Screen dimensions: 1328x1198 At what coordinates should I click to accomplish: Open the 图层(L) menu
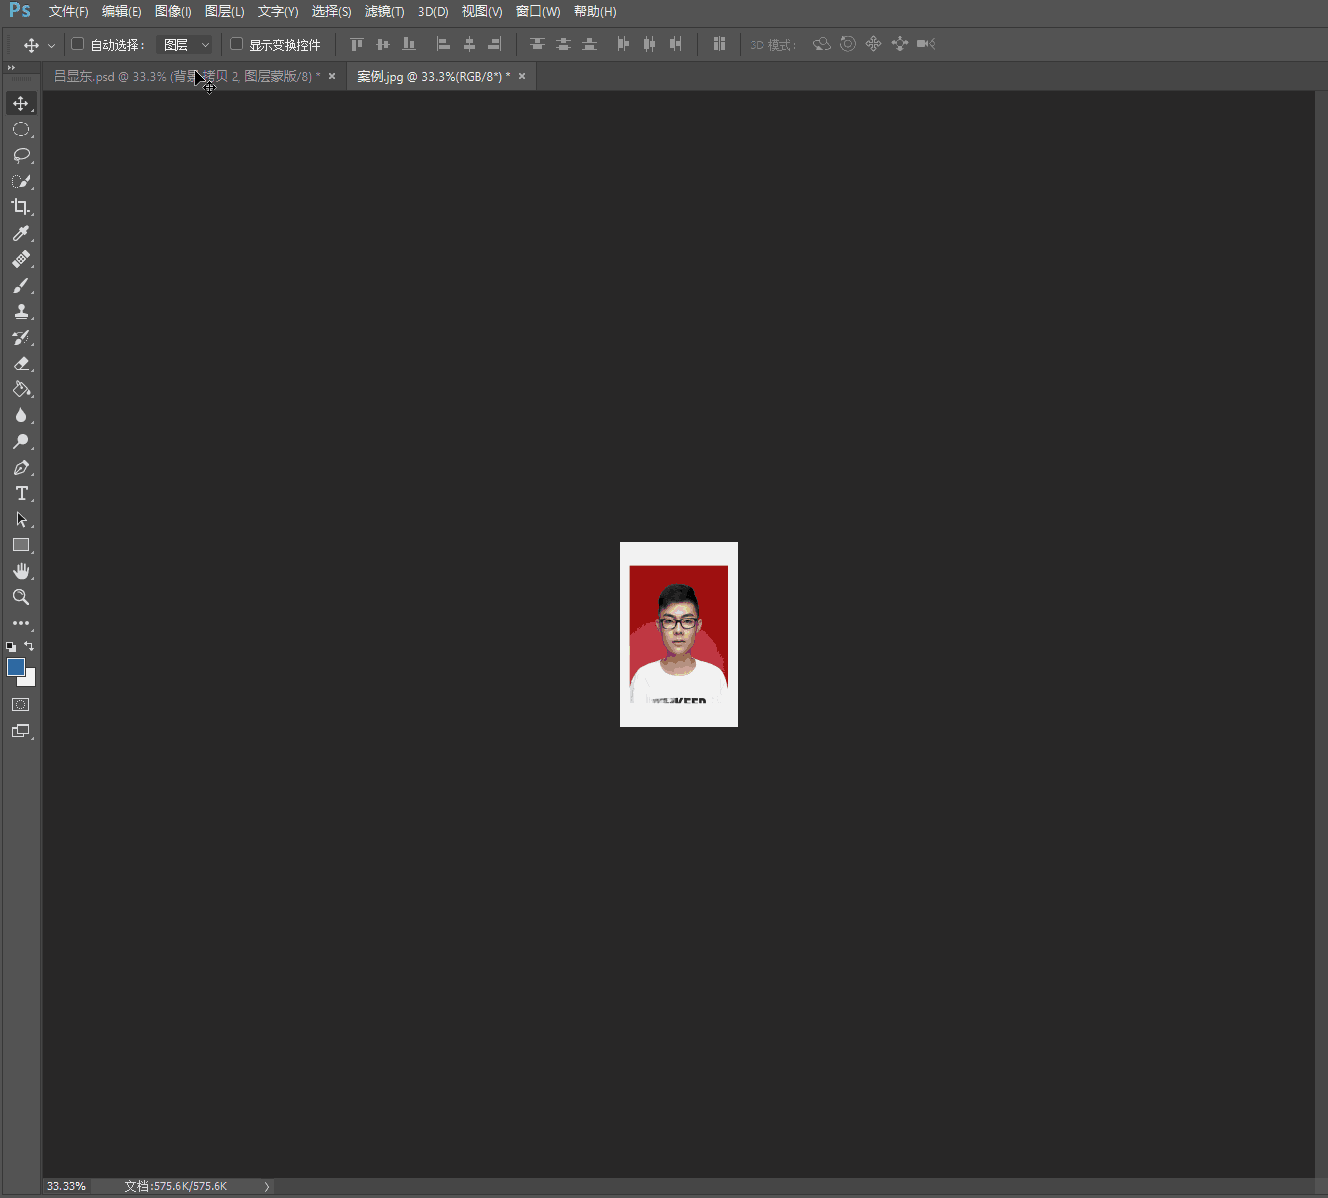point(224,12)
